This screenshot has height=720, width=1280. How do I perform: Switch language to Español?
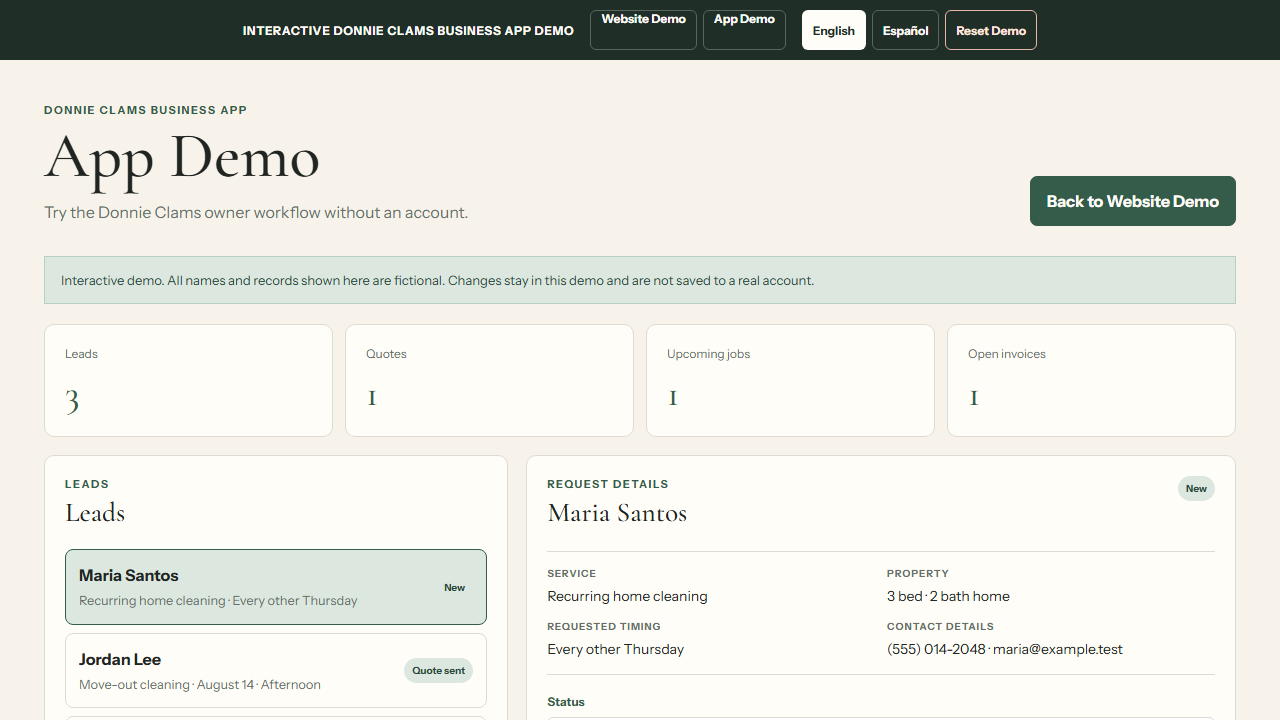pos(906,30)
